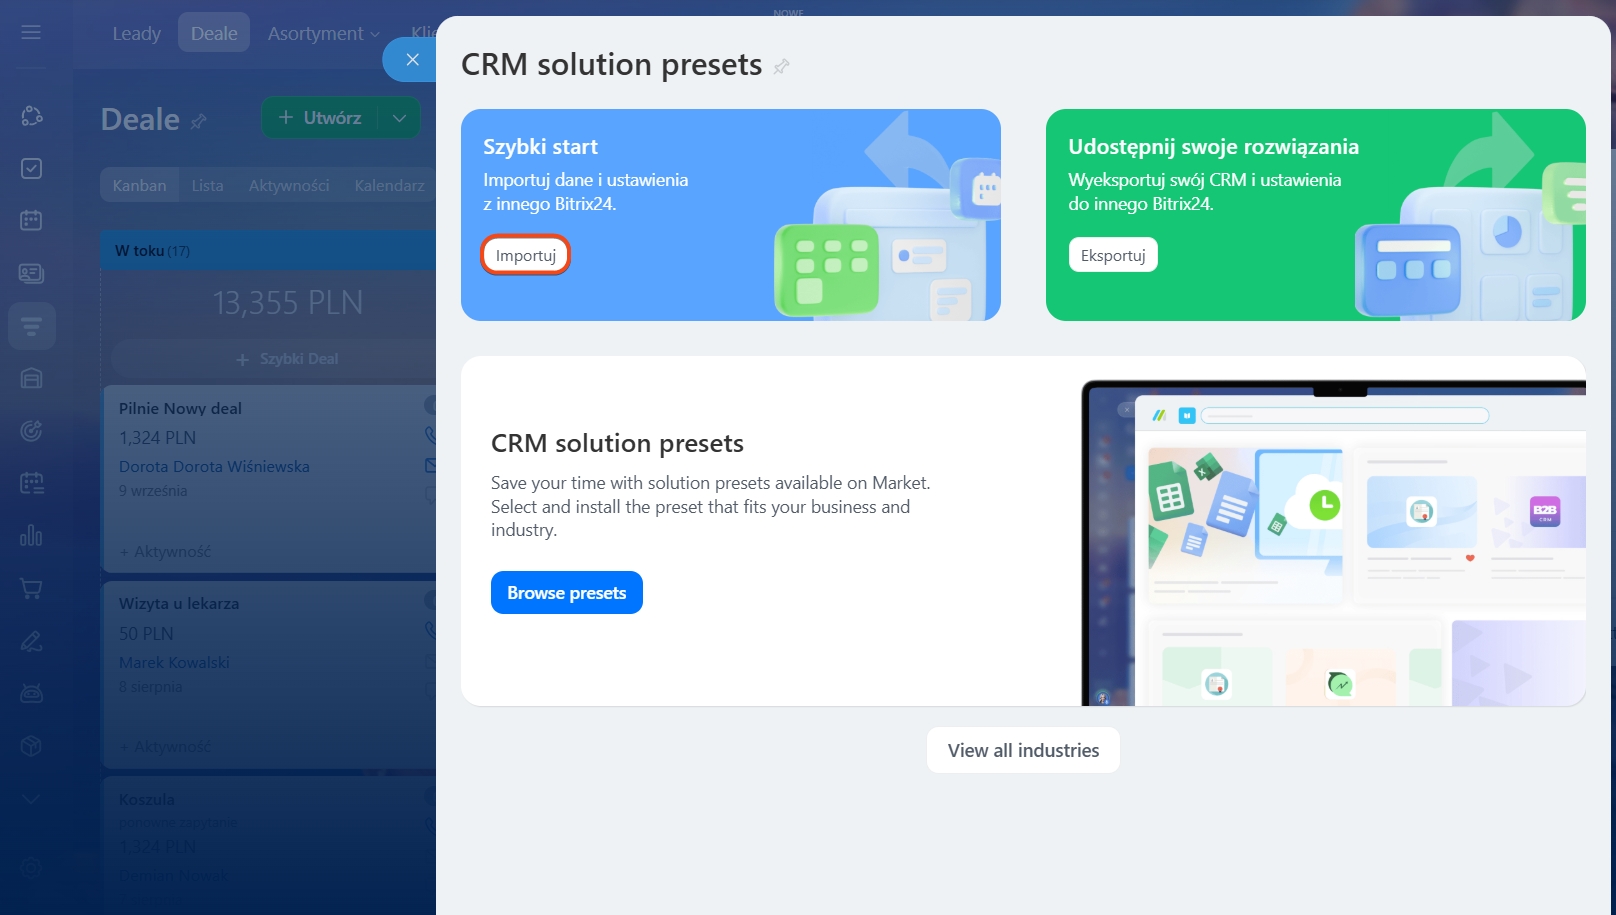This screenshot has width=1616, height=915.
Task: Open the Collaboration section icon in sidebar
Action: click(x=31, y=116)
